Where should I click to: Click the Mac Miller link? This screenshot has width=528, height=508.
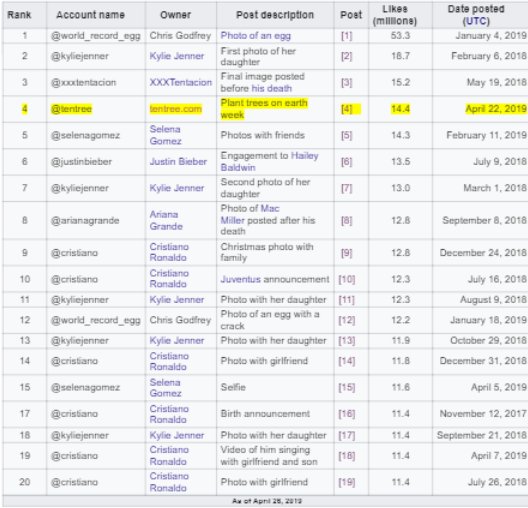pyautogui.click(x=250, y=214)
